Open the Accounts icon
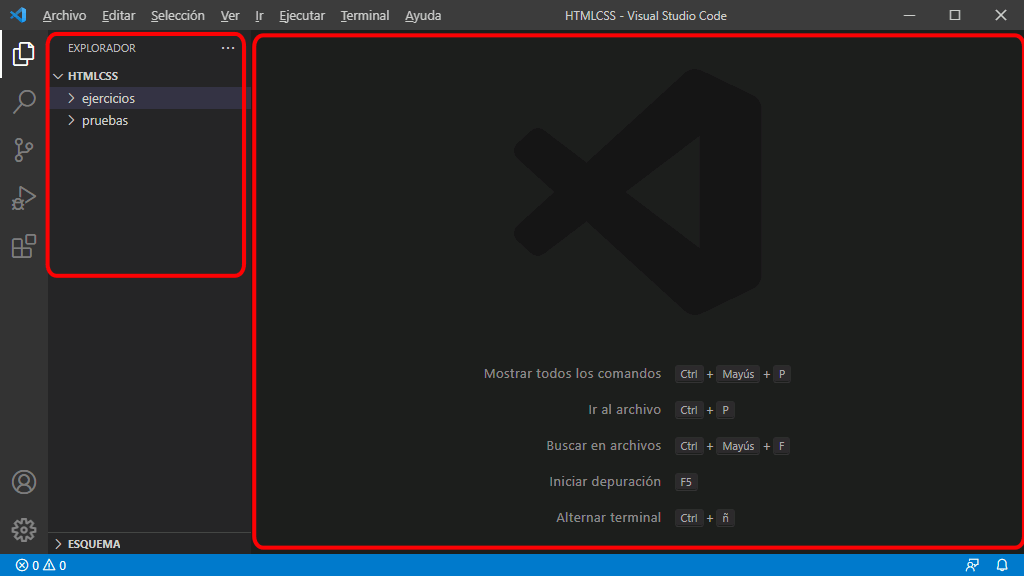The width and height of the screenshot is (1024, 576). pyautogui.click(x=24, y=482)
